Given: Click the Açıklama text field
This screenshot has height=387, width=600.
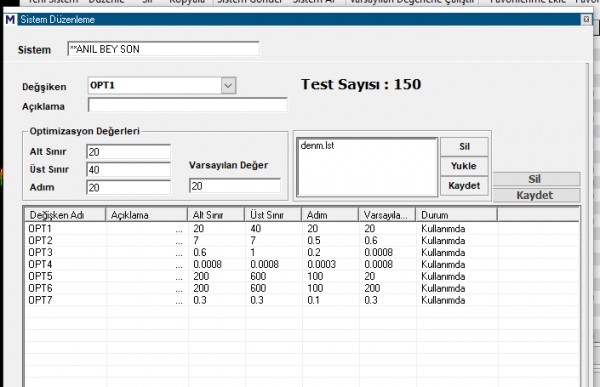Looking at the screenshot, I should (188, 105).
